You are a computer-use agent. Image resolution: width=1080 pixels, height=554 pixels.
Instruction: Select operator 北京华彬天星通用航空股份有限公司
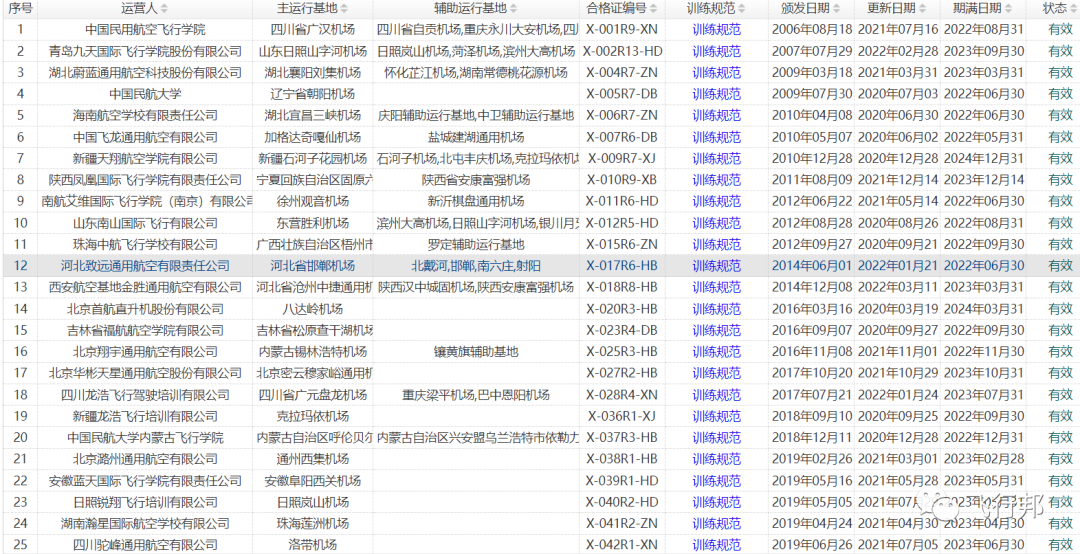(x=145, y=373)
